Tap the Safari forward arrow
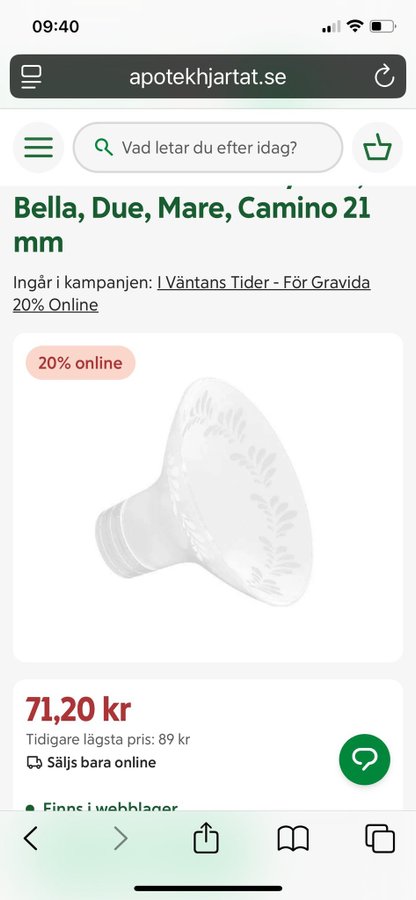416x900 pixels. (120, 839)
